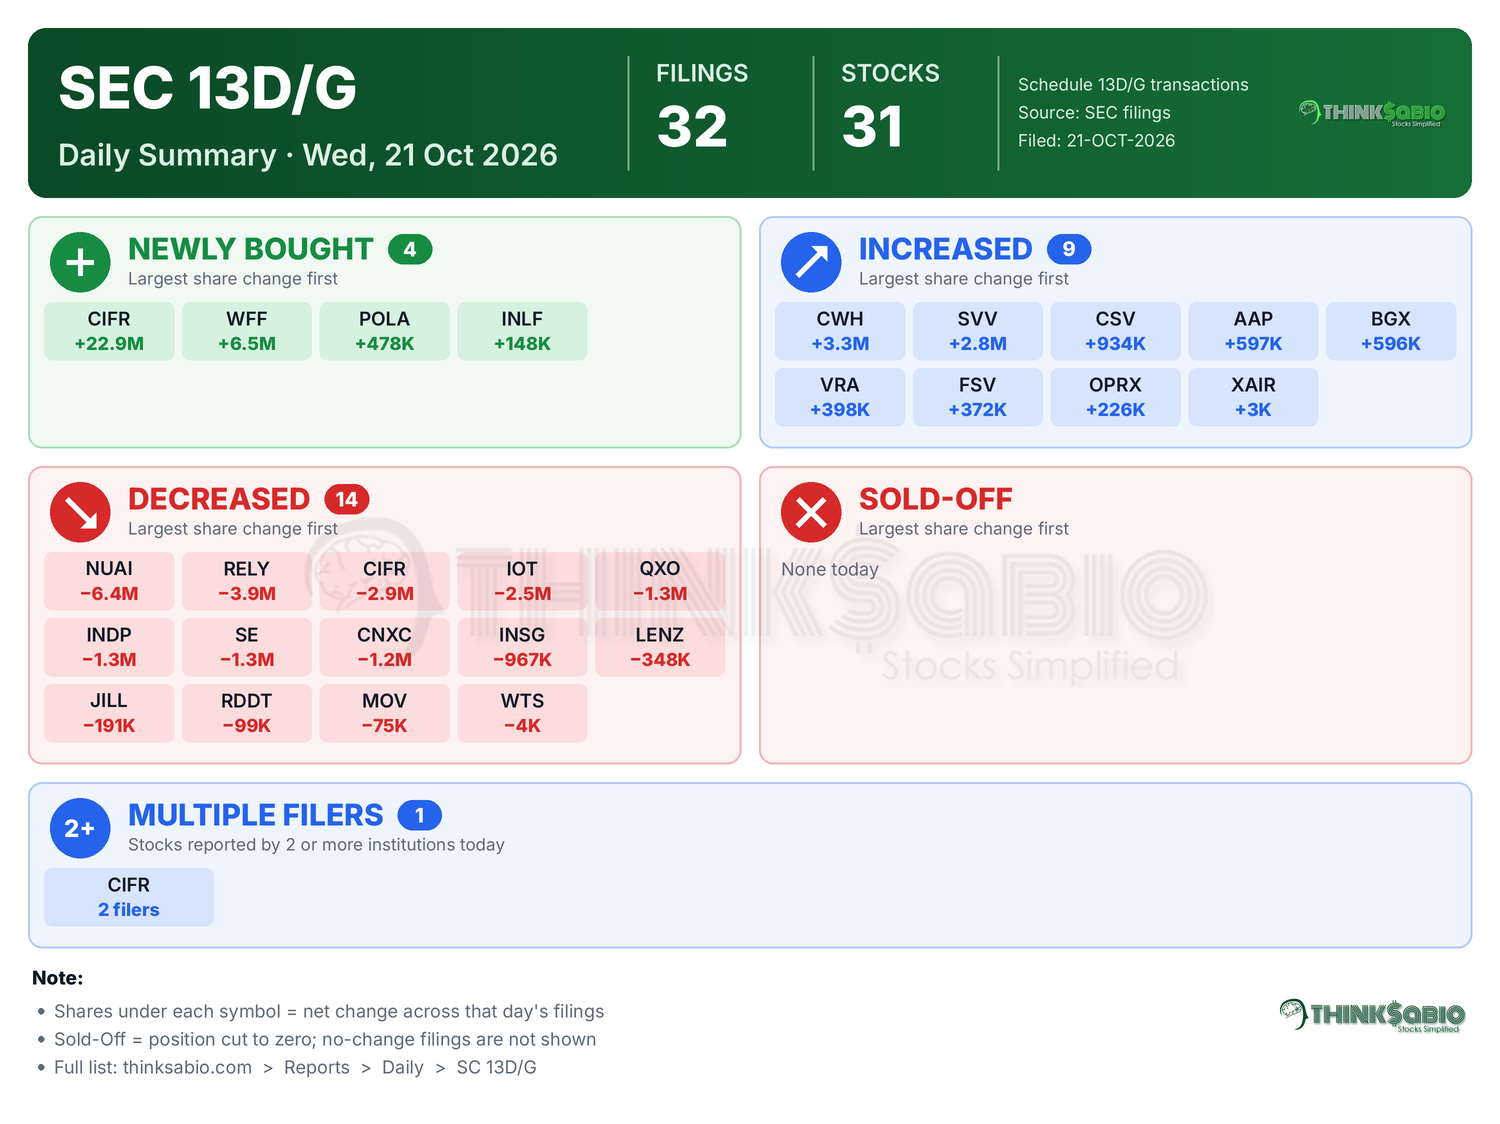Select the FSV +372K tile
This screenshot has width=1500, height=1124.
(978, 397)
